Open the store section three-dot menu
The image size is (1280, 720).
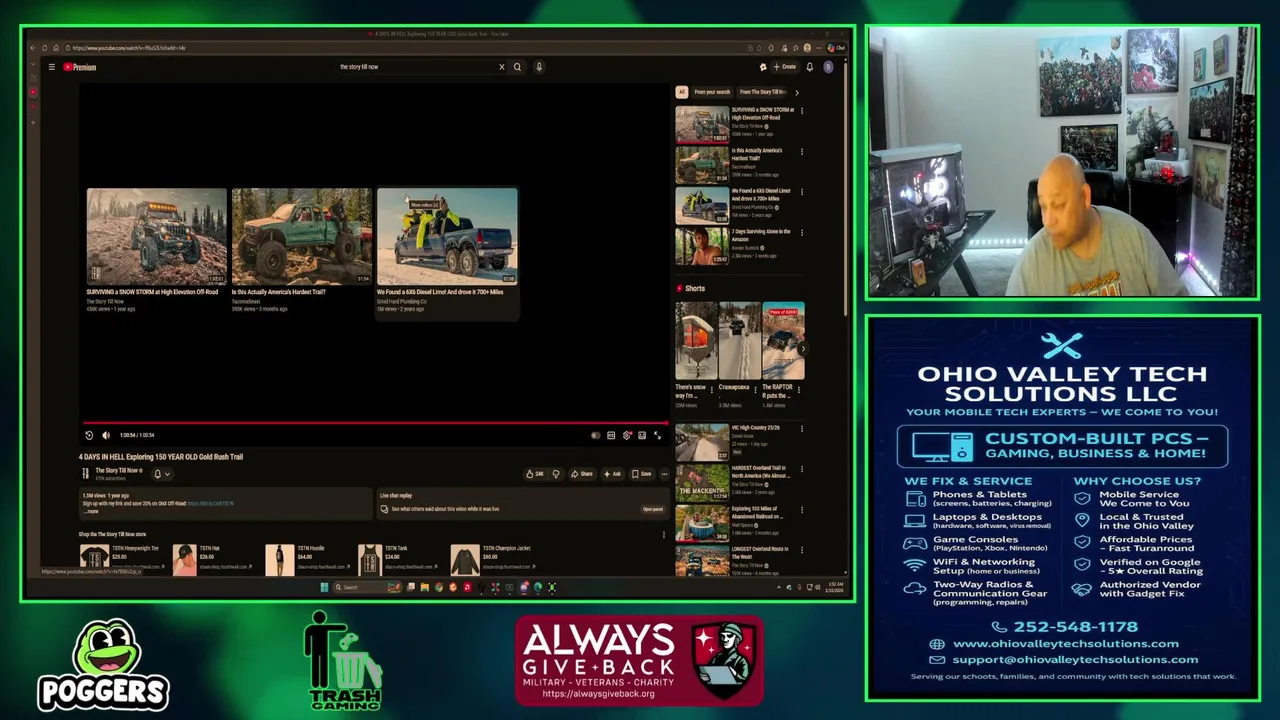point(663,534)
